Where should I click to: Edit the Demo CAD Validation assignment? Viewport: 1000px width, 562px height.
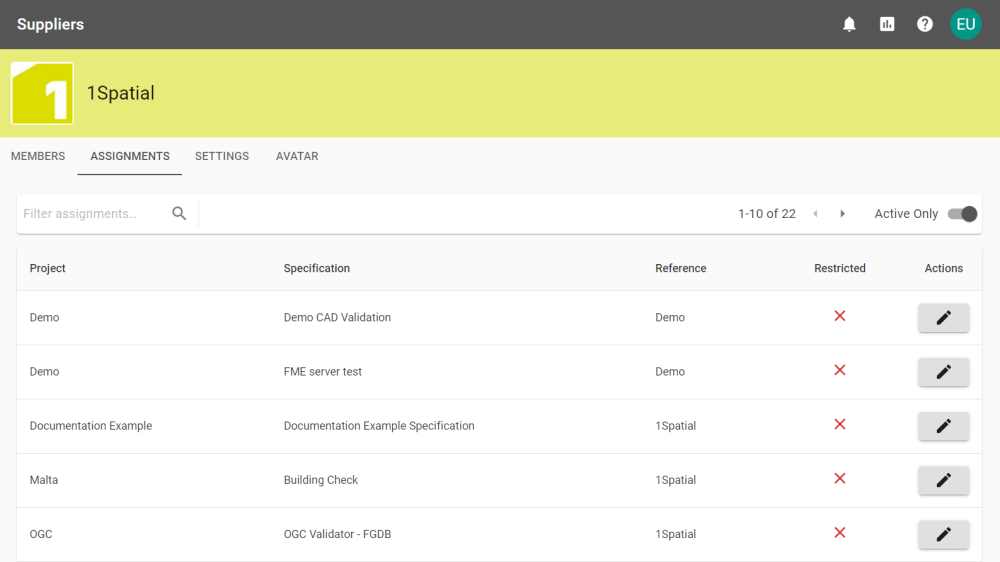click(944, 318)
